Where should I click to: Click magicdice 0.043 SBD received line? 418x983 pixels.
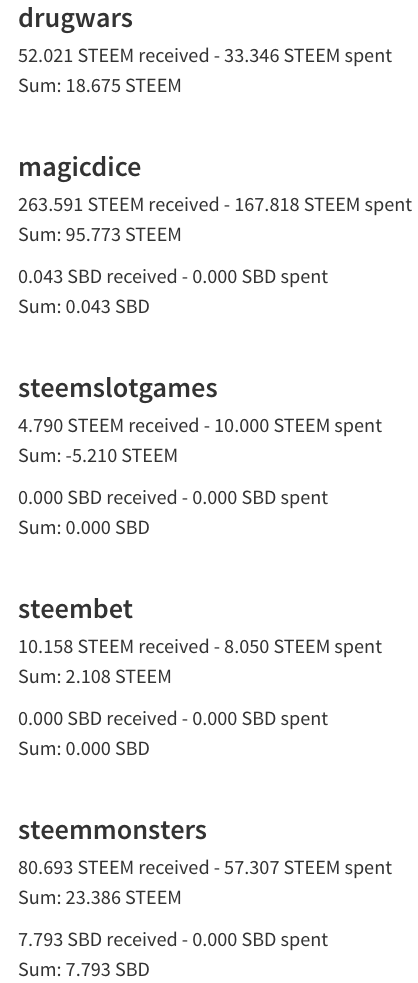pos(173,277)
